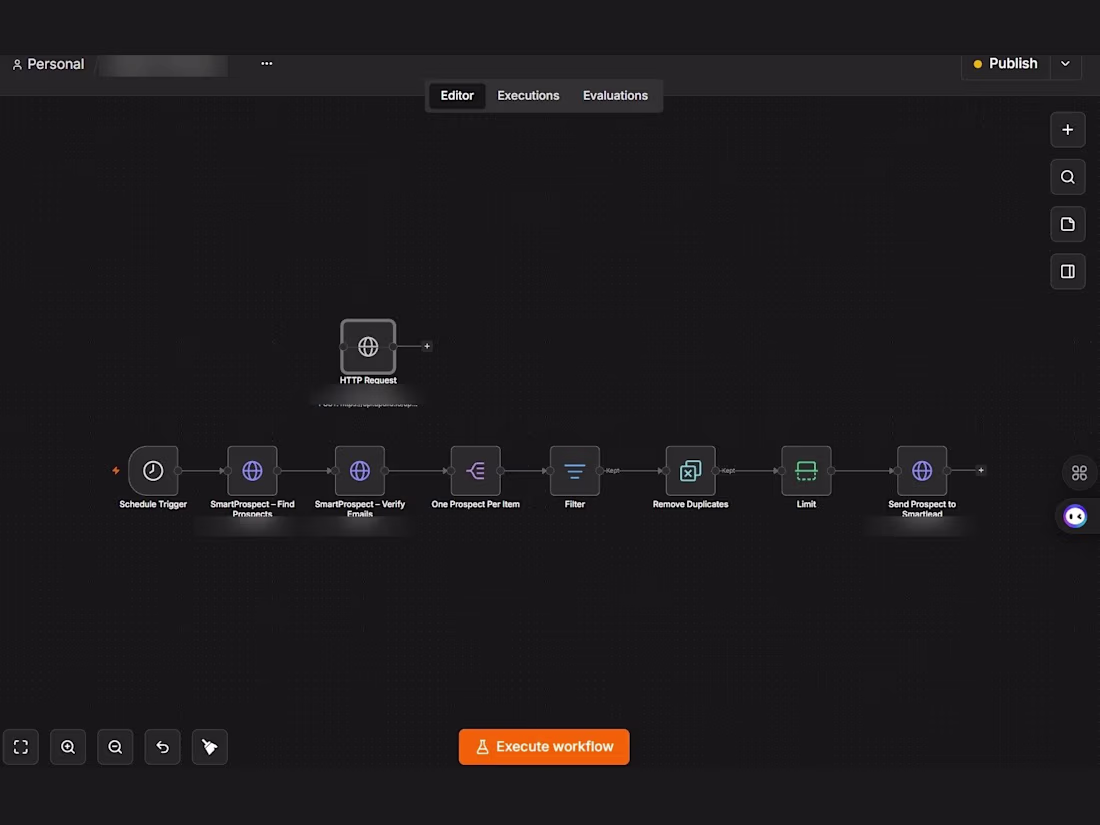
Task: Expand the Publish dropdown arrow
Action: [1065, 64]
